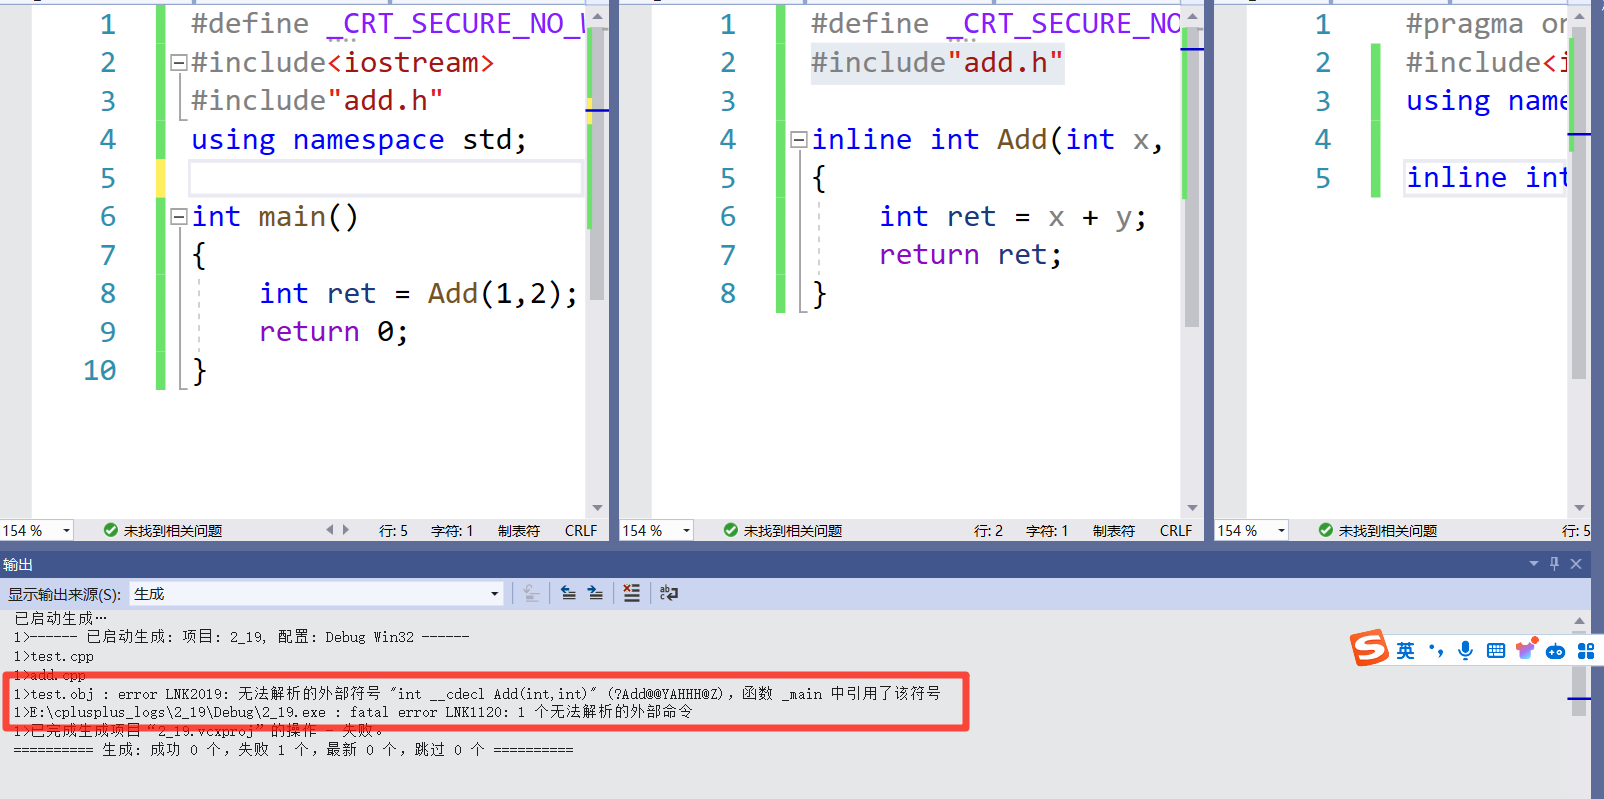Click middle editor scrollbar up arrow

coord(1192,16)
